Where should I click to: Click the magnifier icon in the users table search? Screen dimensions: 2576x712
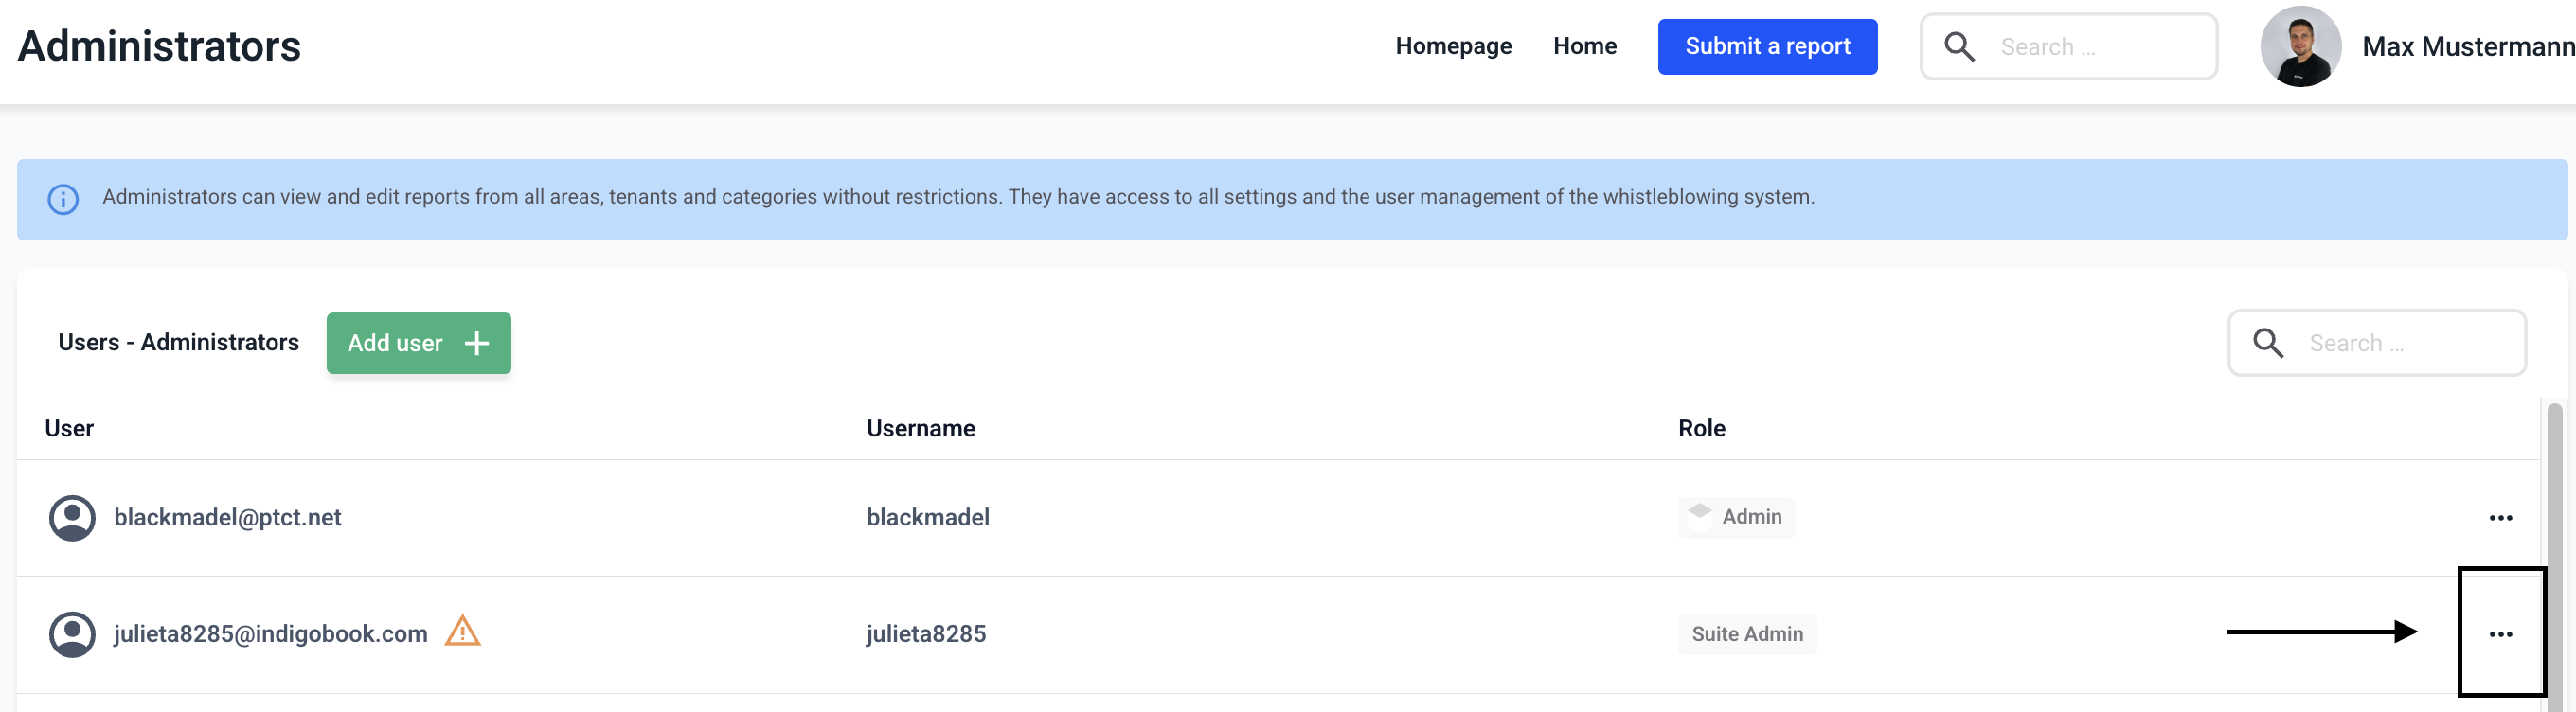pyautogui.click(x=2268, y=343)
